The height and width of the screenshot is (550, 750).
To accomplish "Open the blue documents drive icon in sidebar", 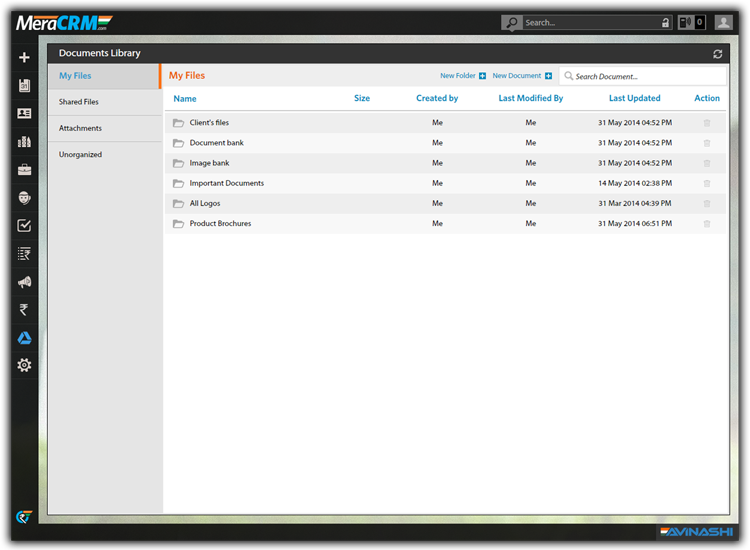I will [24, 338].
